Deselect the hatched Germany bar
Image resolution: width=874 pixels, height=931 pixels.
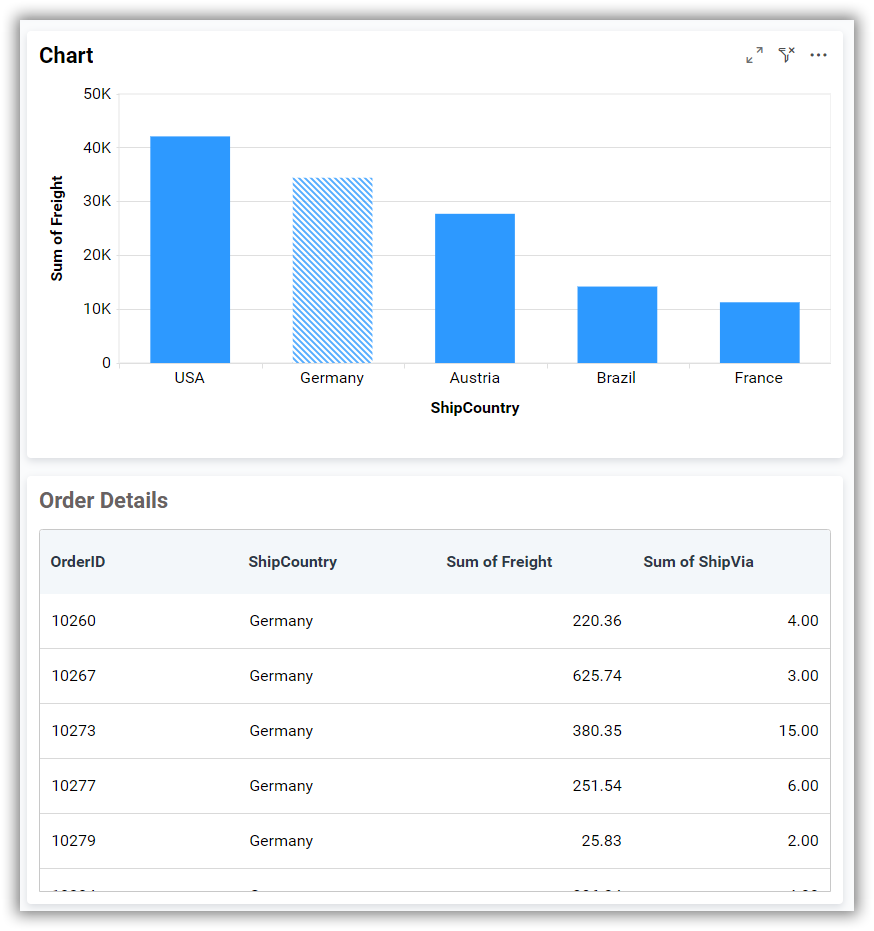(x=332, y=270)
